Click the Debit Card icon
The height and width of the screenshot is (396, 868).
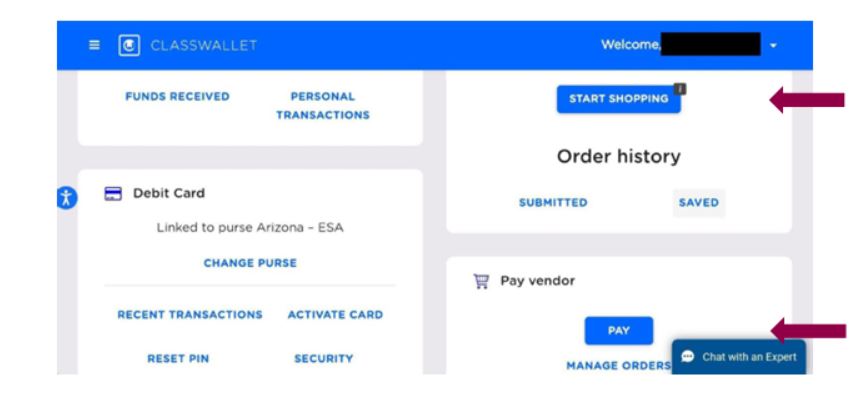113,193
